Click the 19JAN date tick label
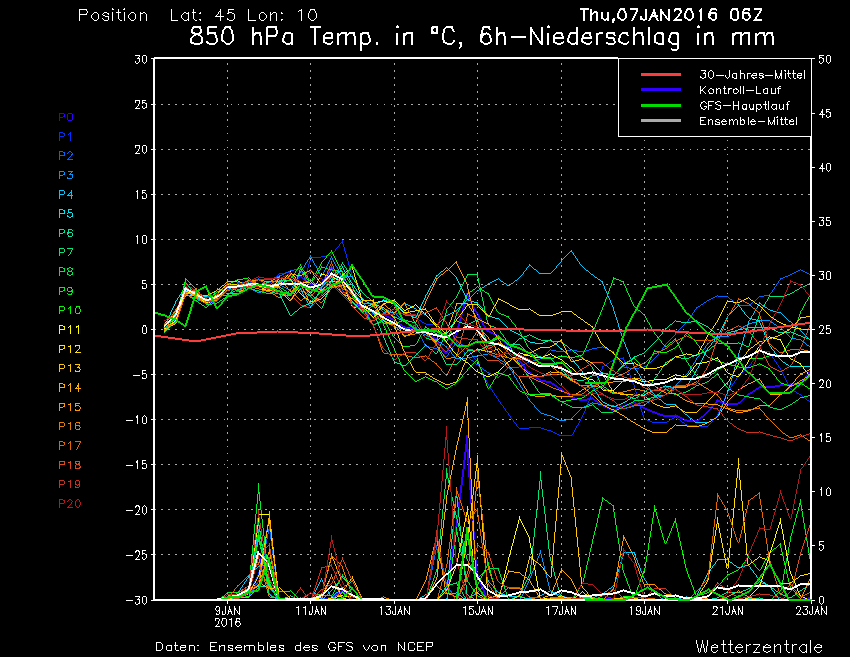The width and height of the screenshot is (850, 657). pos(645,610)
